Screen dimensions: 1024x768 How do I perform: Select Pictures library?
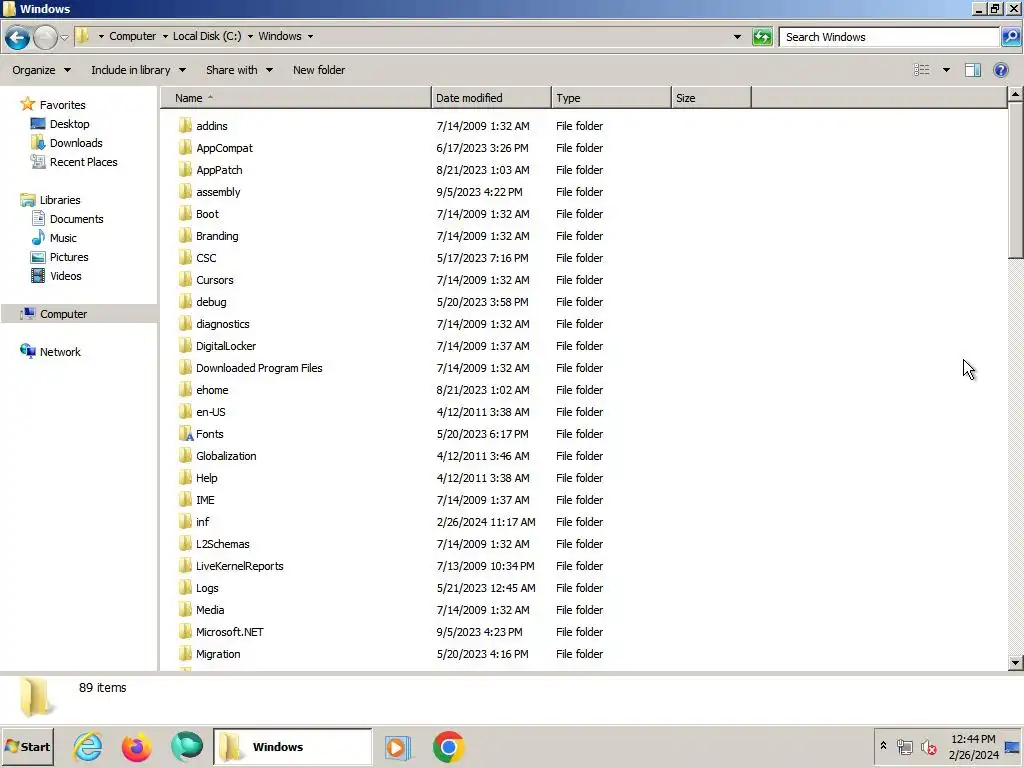pos(69,257)
